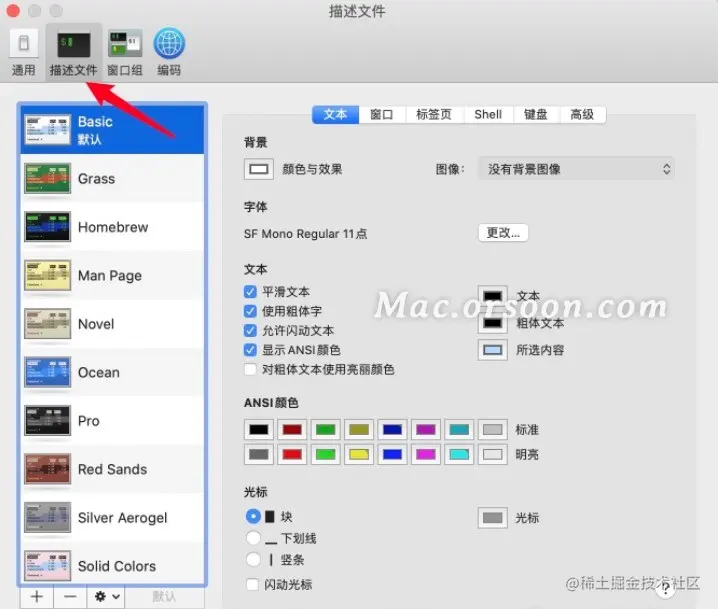
Task: Click standard ANSI dark red swatch
Action: [292, 430]
